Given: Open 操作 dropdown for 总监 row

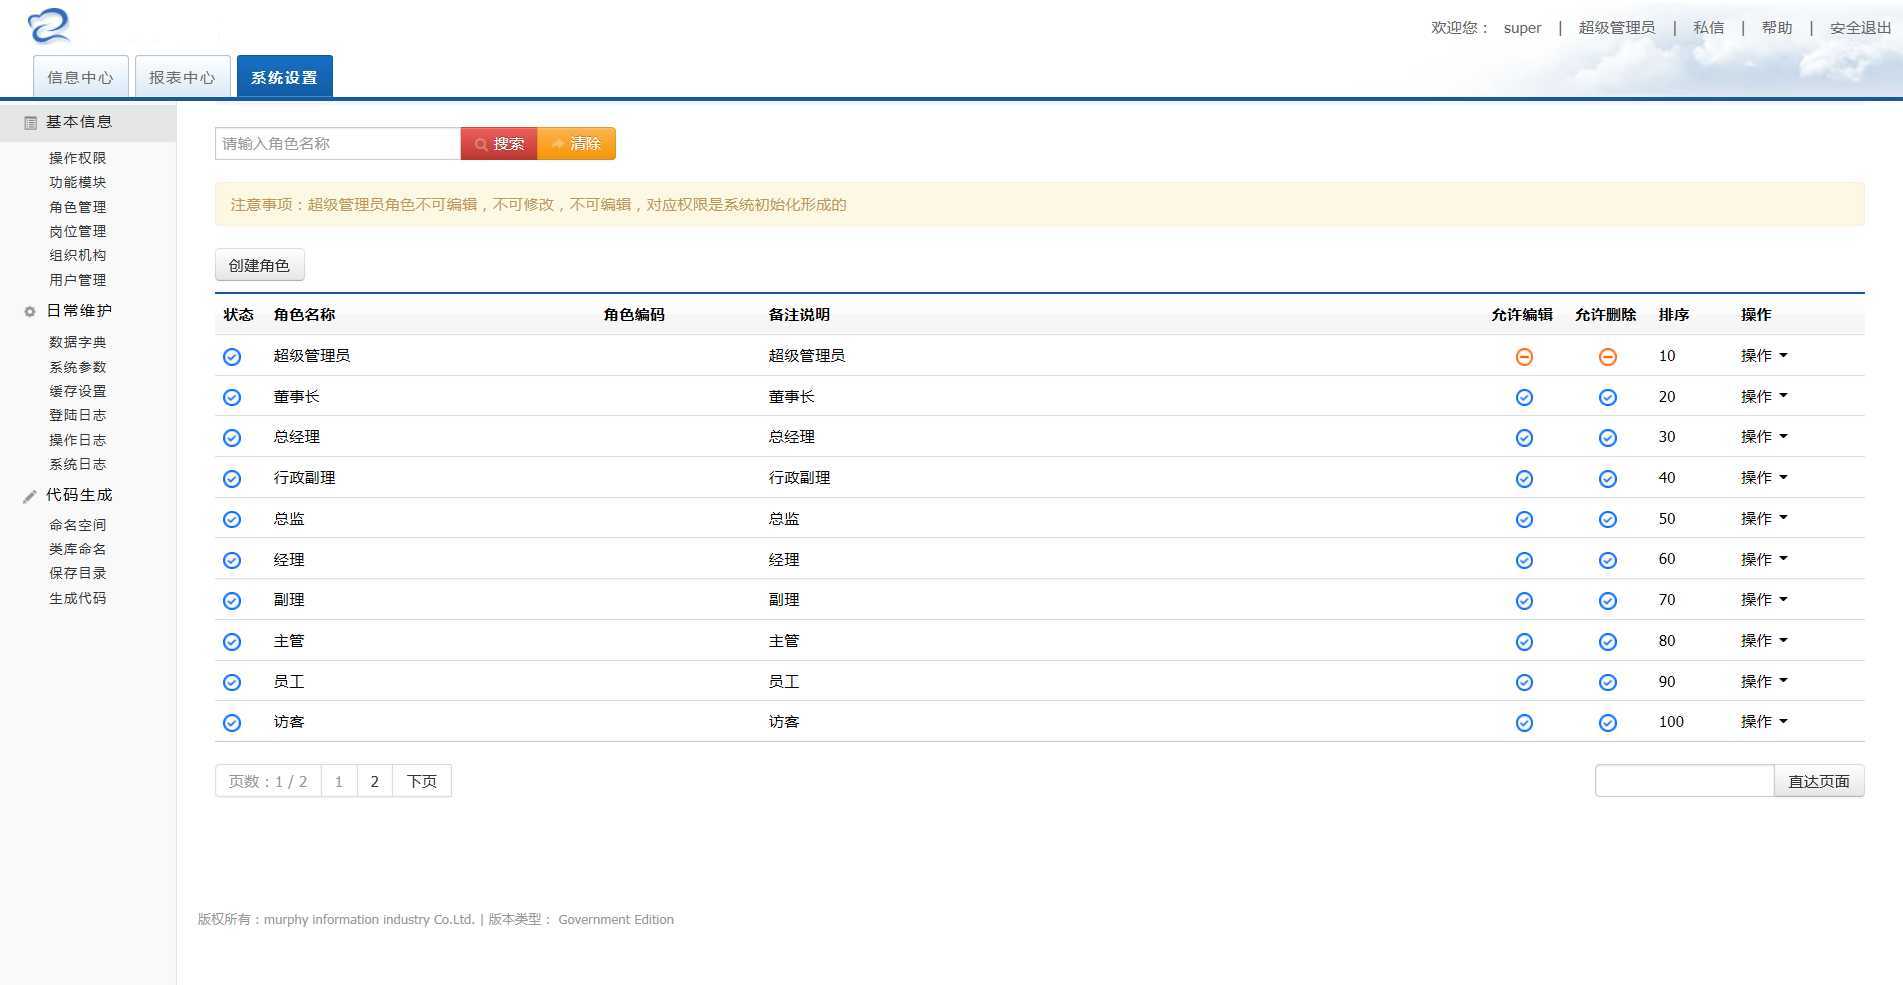Looking at the screenshot, I should [x=1764, y=519].
